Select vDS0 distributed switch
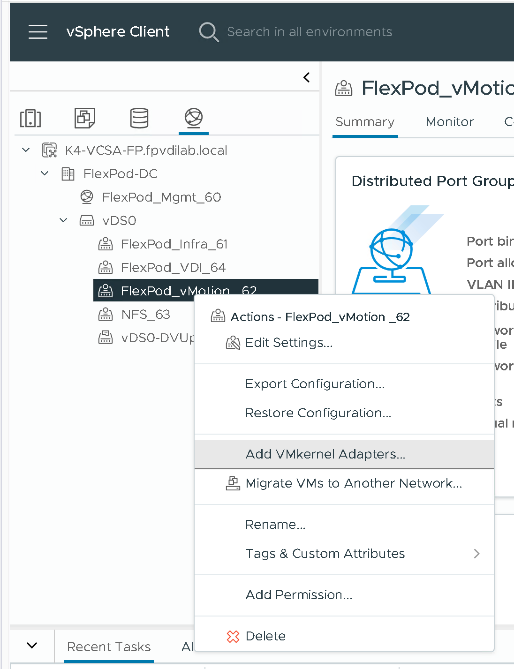Screen dimensions: 514x669 [x=119, y=221]
